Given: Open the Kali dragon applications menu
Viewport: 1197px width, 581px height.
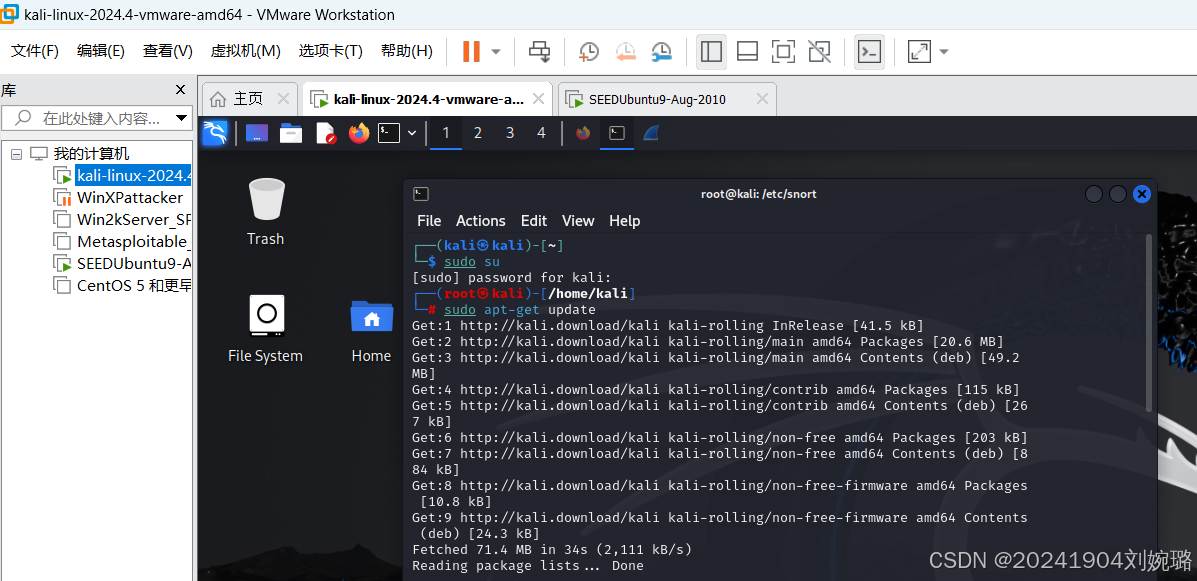Looking at the screenshot, I should pyautogui.click(x=215, y=133).
